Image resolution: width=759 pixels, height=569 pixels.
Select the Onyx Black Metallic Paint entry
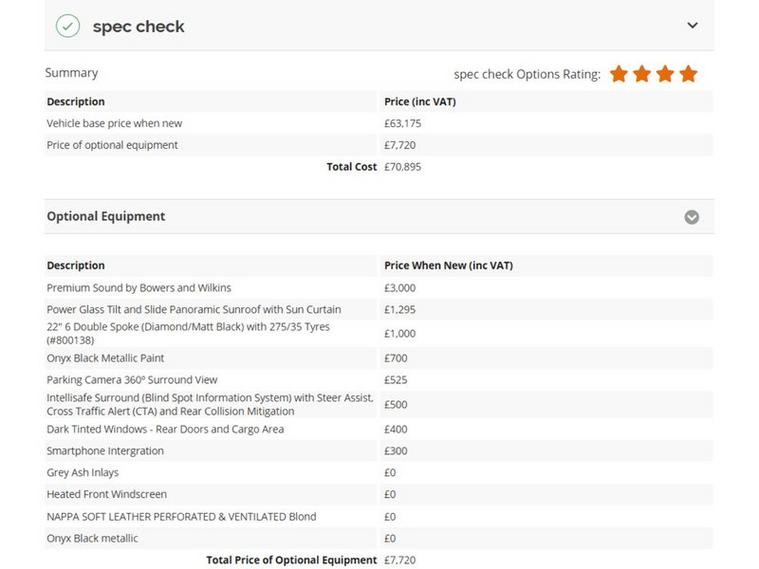point(105,358)
